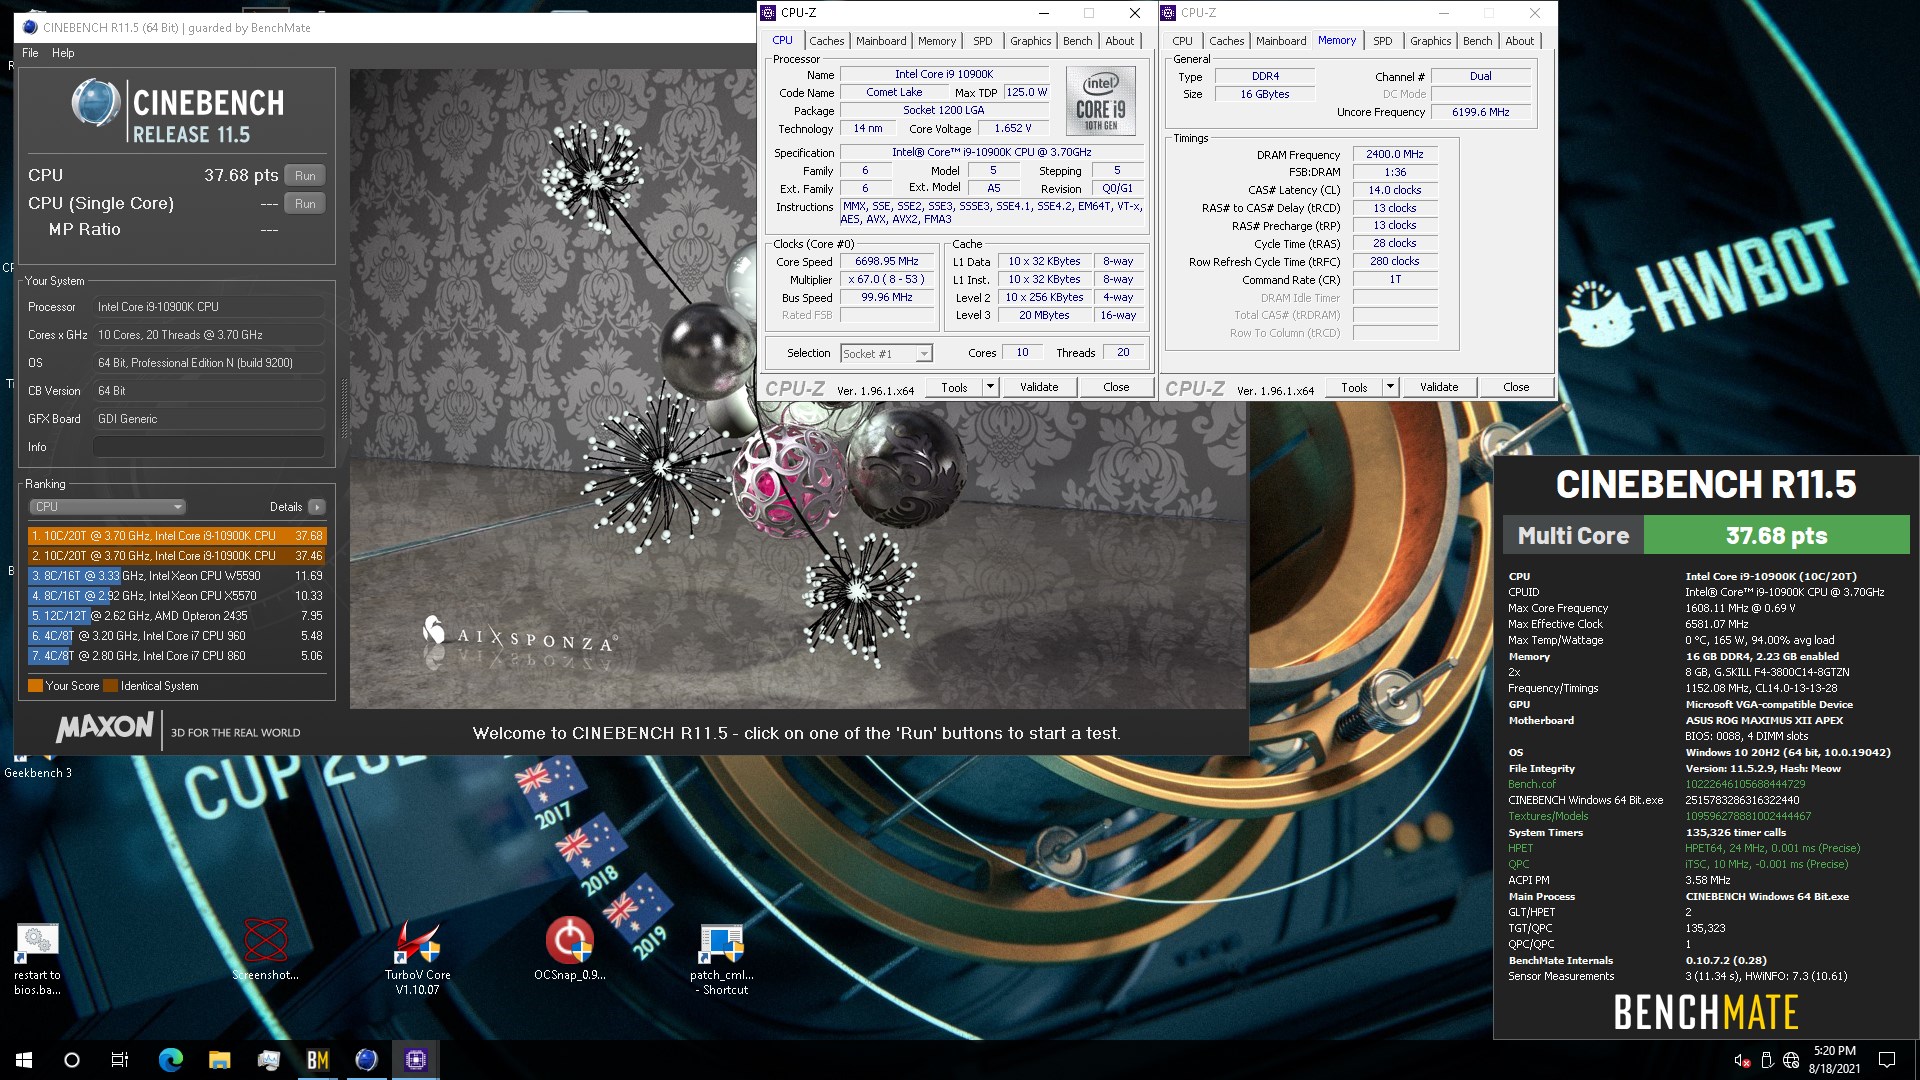Open the taskbar app next to File Explorer
Screen dimensions: 1920x1080
coord(268,1060)
